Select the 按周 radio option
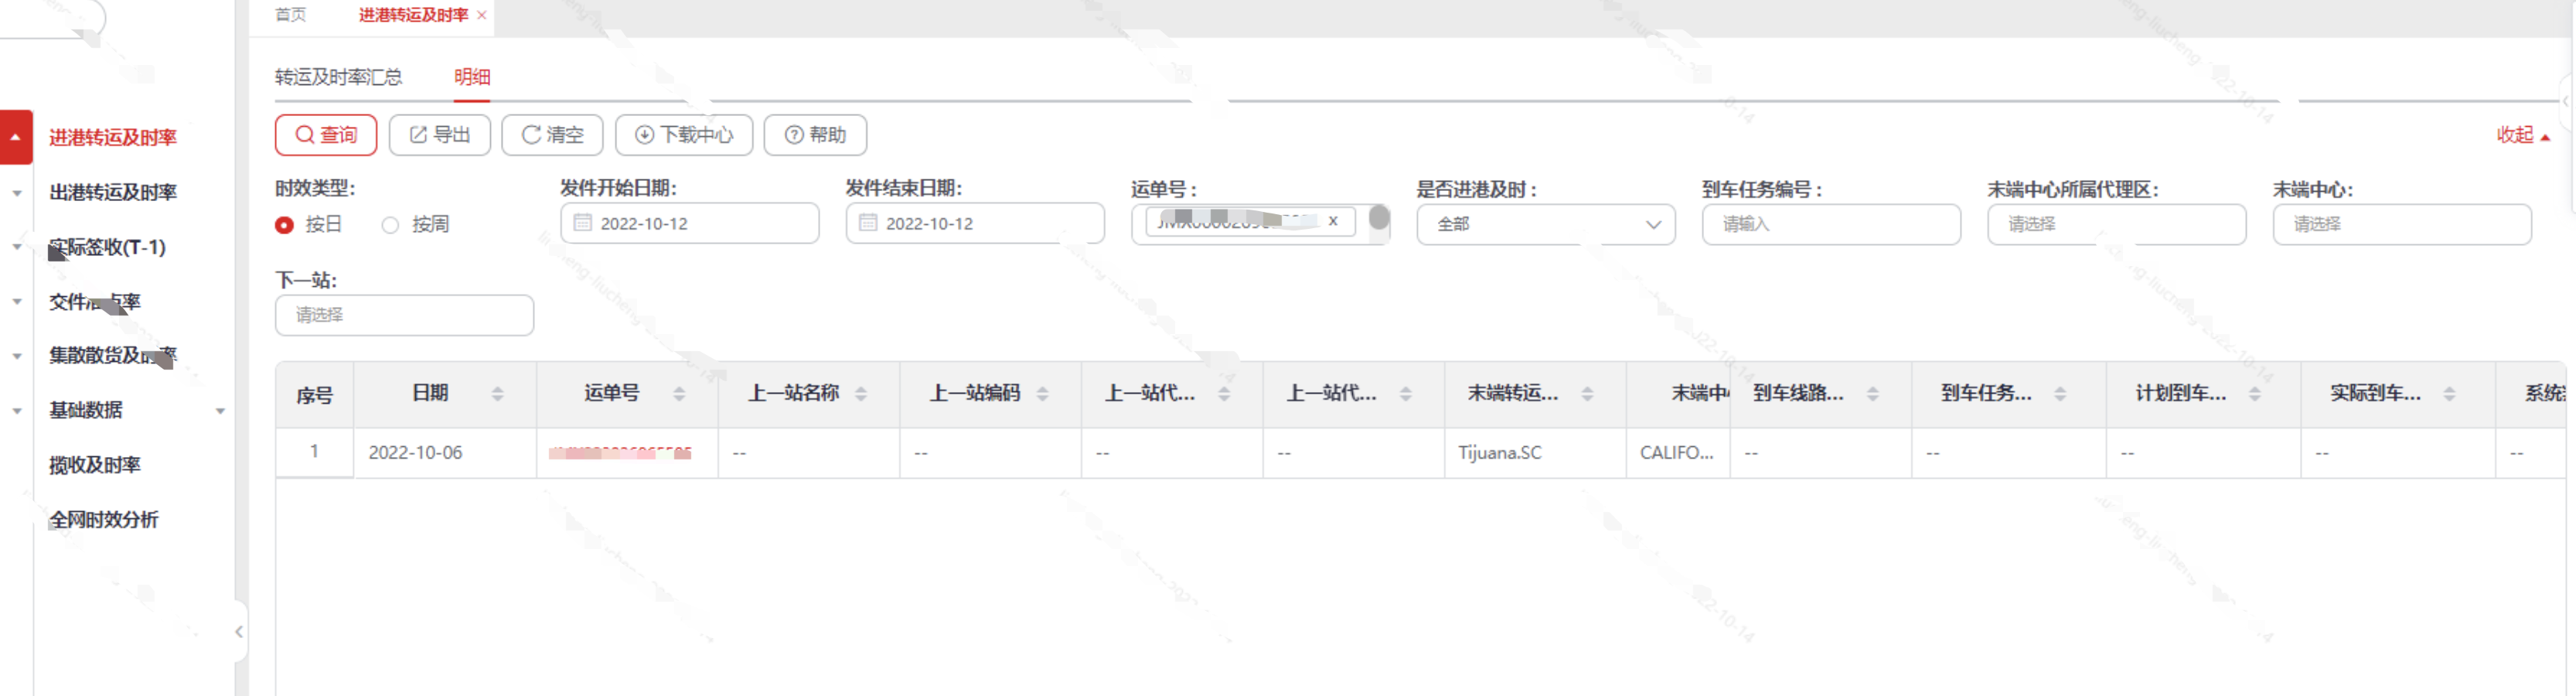Viewport: 2576px width, 696px height. click(415, 224)
